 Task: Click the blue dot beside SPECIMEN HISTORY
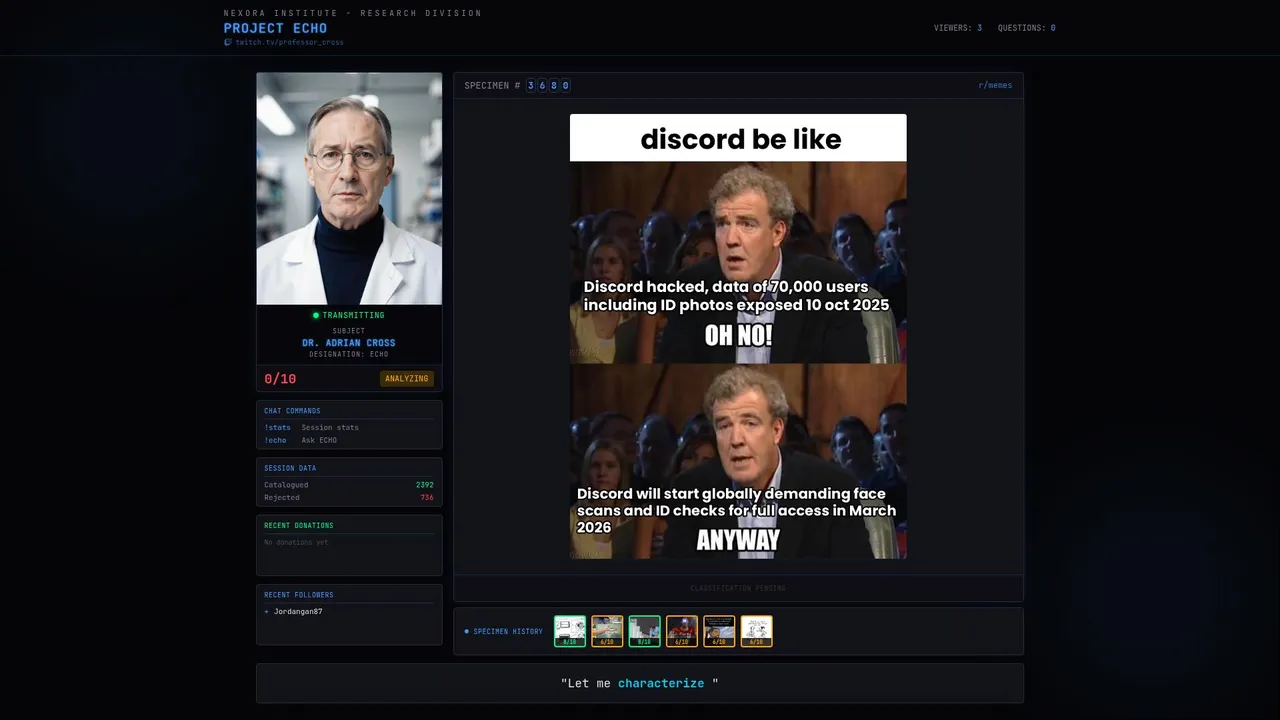[x=466, y=631]
